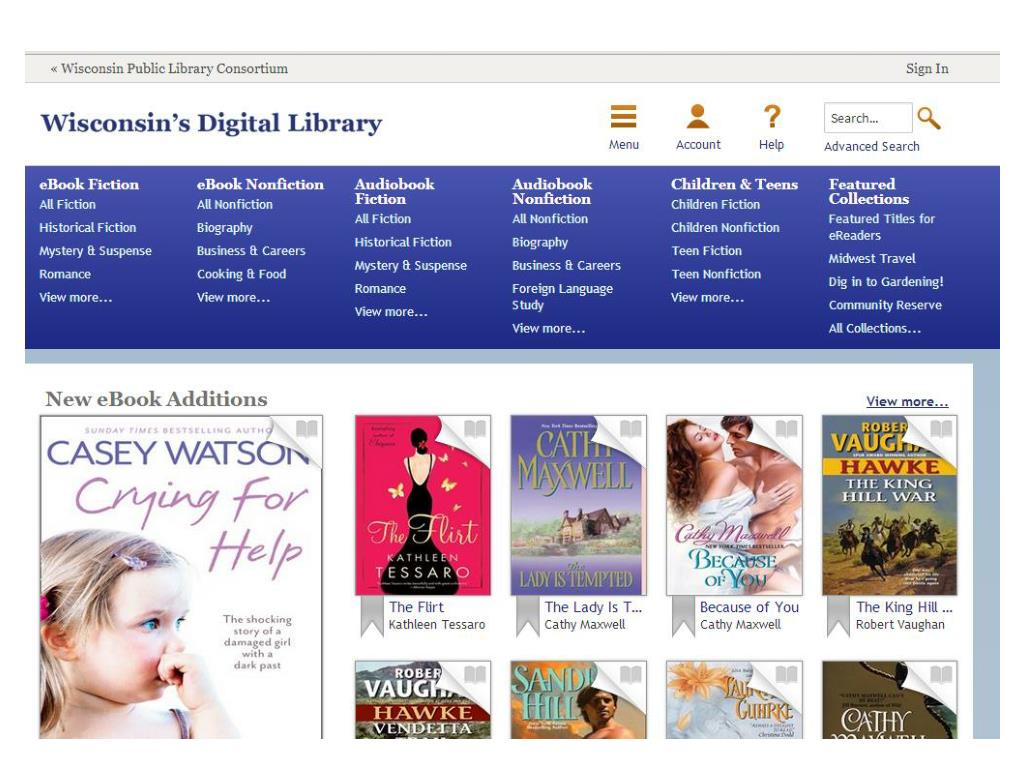Click the Sign In link
The image size is (1024, 768).
coord(927,69)
